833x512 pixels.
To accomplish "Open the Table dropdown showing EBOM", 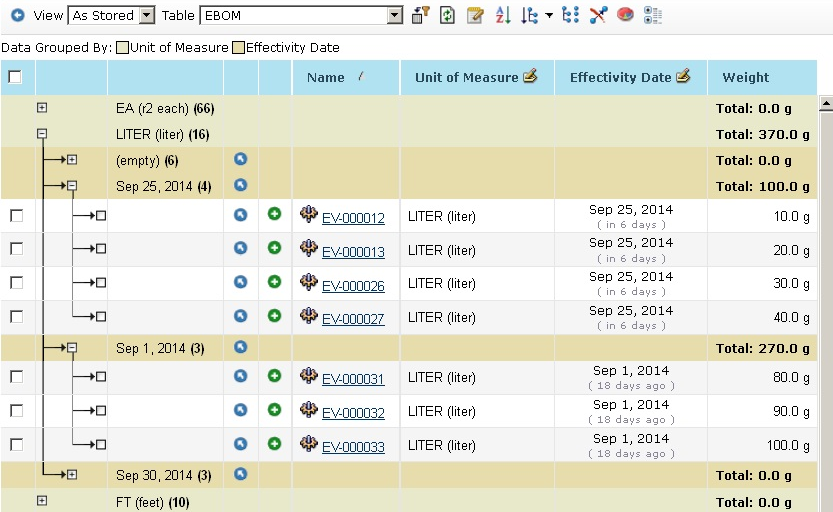I will (x=300, y=16).
